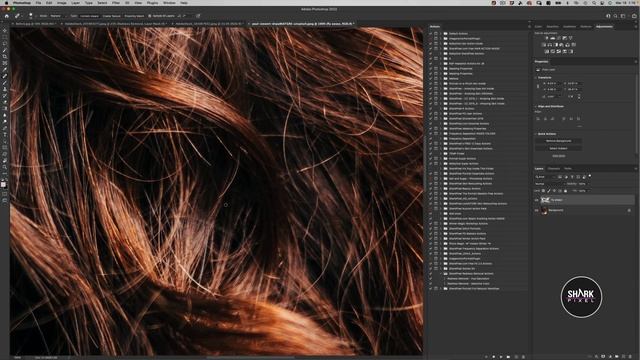The width and height of the screenshot is (640, 360).
Task: Enable Lock all for the layer
Action: 565,191
